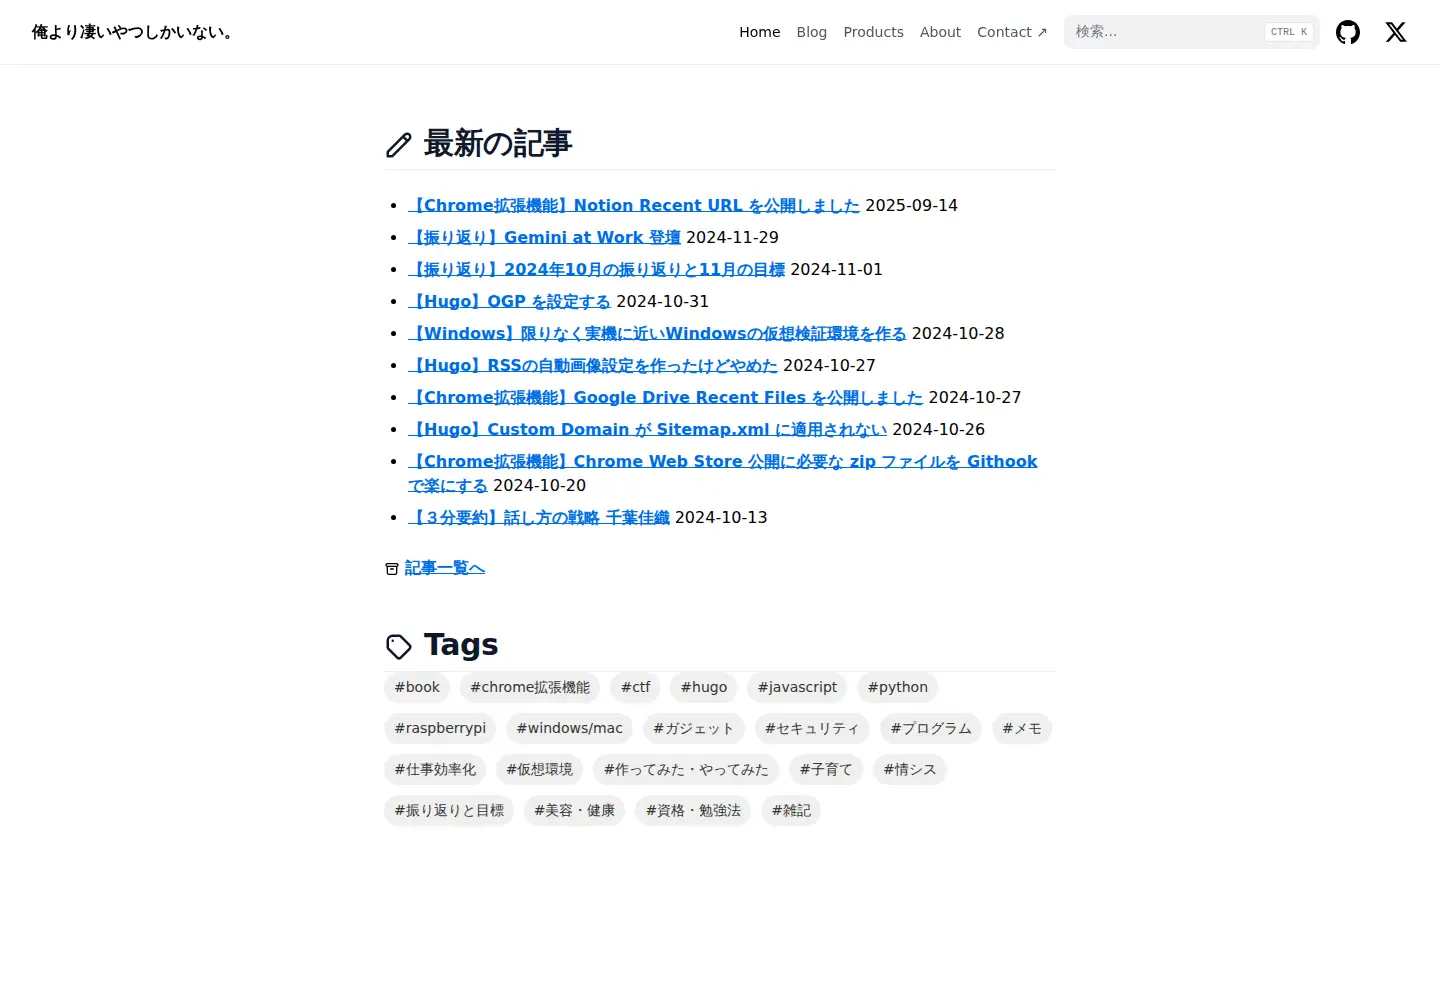The height and width of the screenshot is (1000, 1440).
Task: Open the Blog navigation item
Action: pyautogui.click(x=812, y=32)
